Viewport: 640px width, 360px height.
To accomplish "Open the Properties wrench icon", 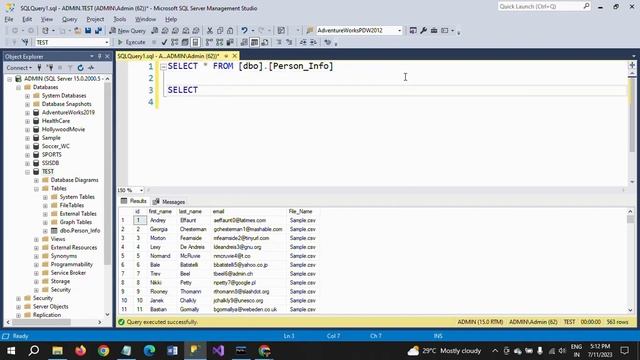I will [x=424, y=31].
